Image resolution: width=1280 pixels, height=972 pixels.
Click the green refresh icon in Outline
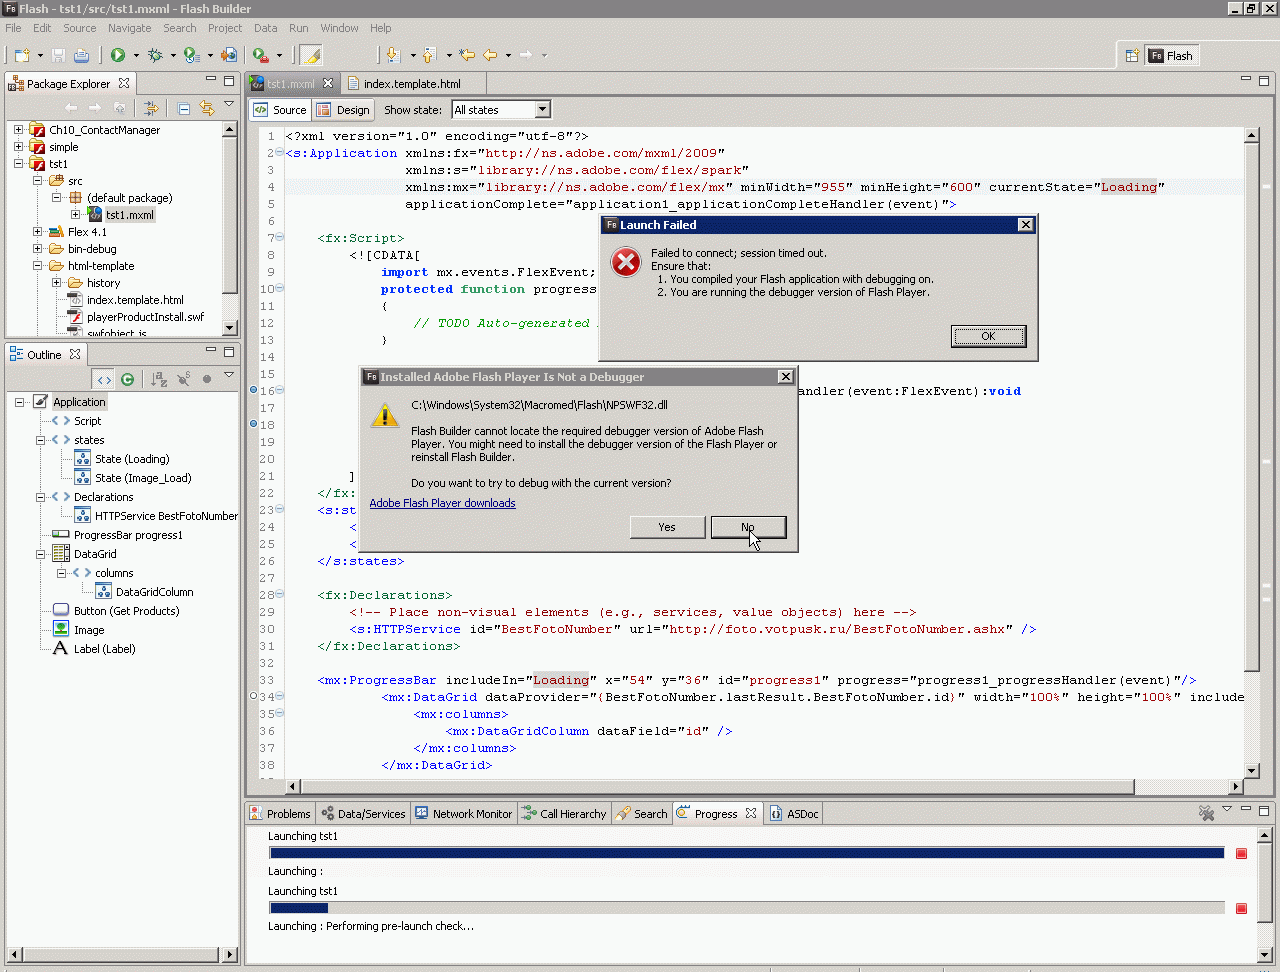127,379
